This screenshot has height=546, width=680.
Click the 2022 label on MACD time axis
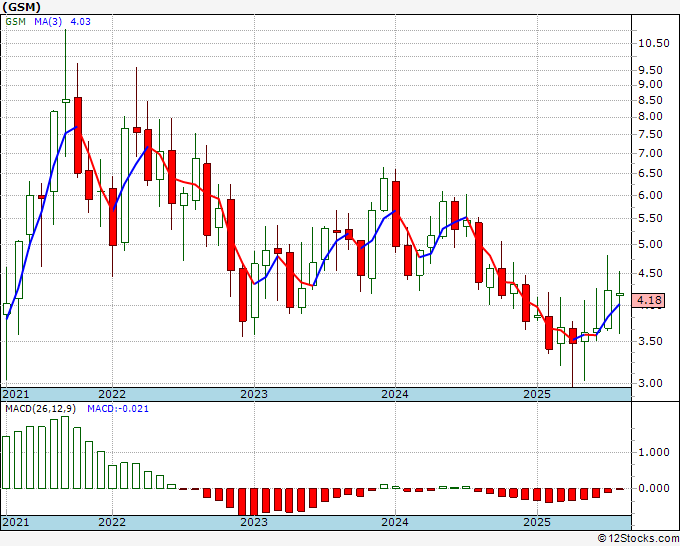click(x=112, y=522)
